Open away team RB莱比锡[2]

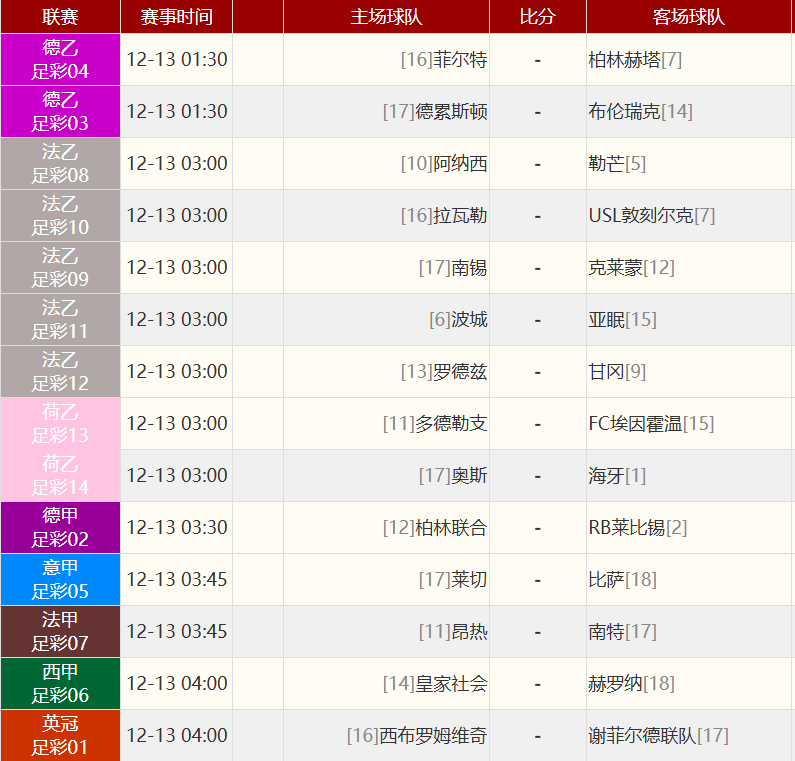pos(638,527)
